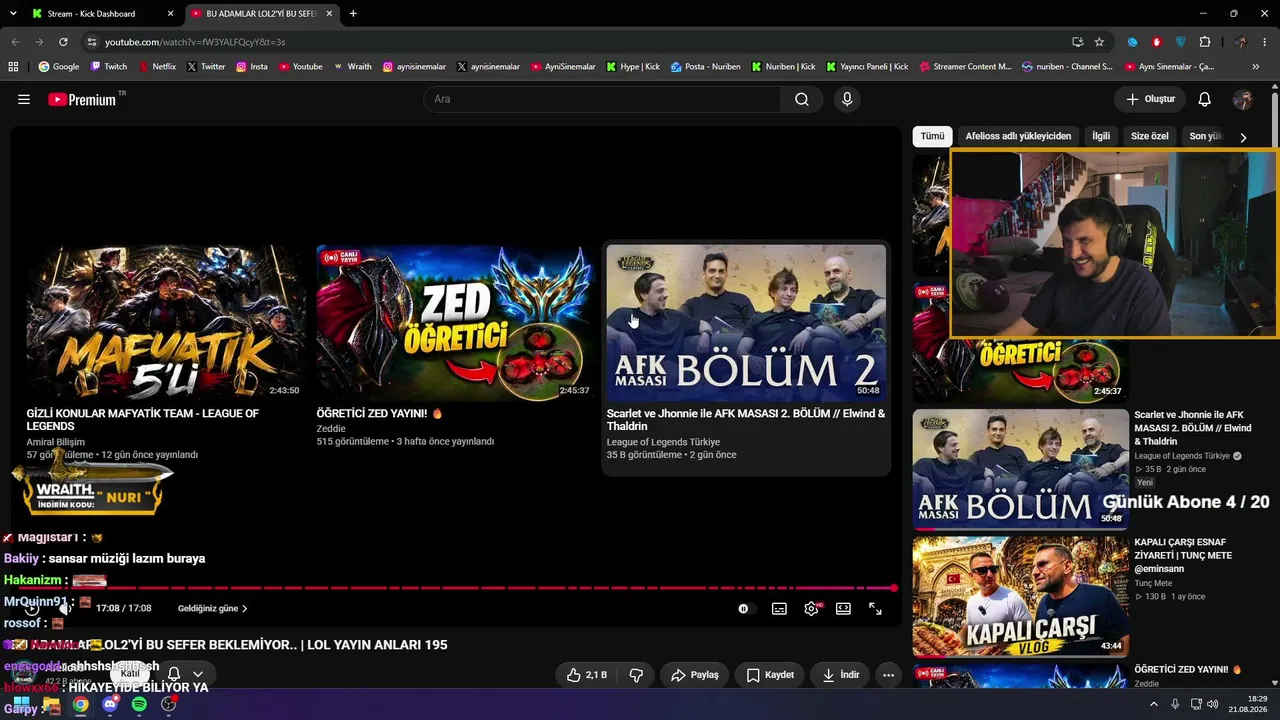Open the YouTube guide hamburger menu
Screen dimensions: 1280x720
pos(24,99)
